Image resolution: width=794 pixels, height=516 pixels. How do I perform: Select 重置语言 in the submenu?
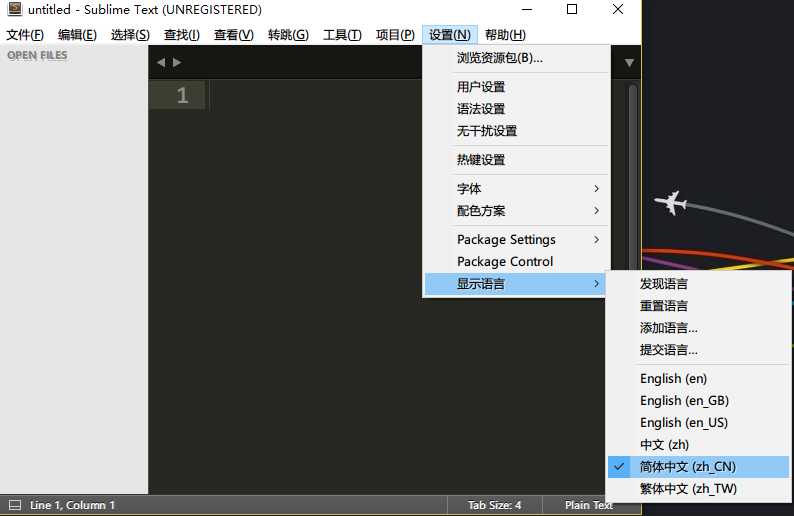698,306
